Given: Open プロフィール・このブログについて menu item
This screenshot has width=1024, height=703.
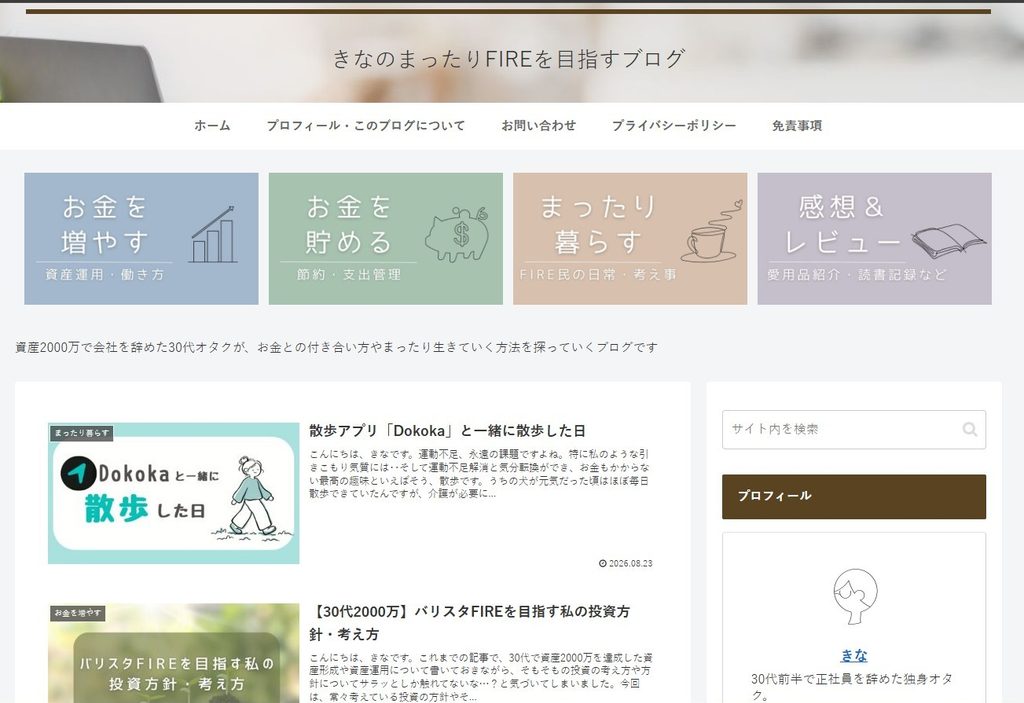Looking at the screenshot, I should [x=366, y=125].
